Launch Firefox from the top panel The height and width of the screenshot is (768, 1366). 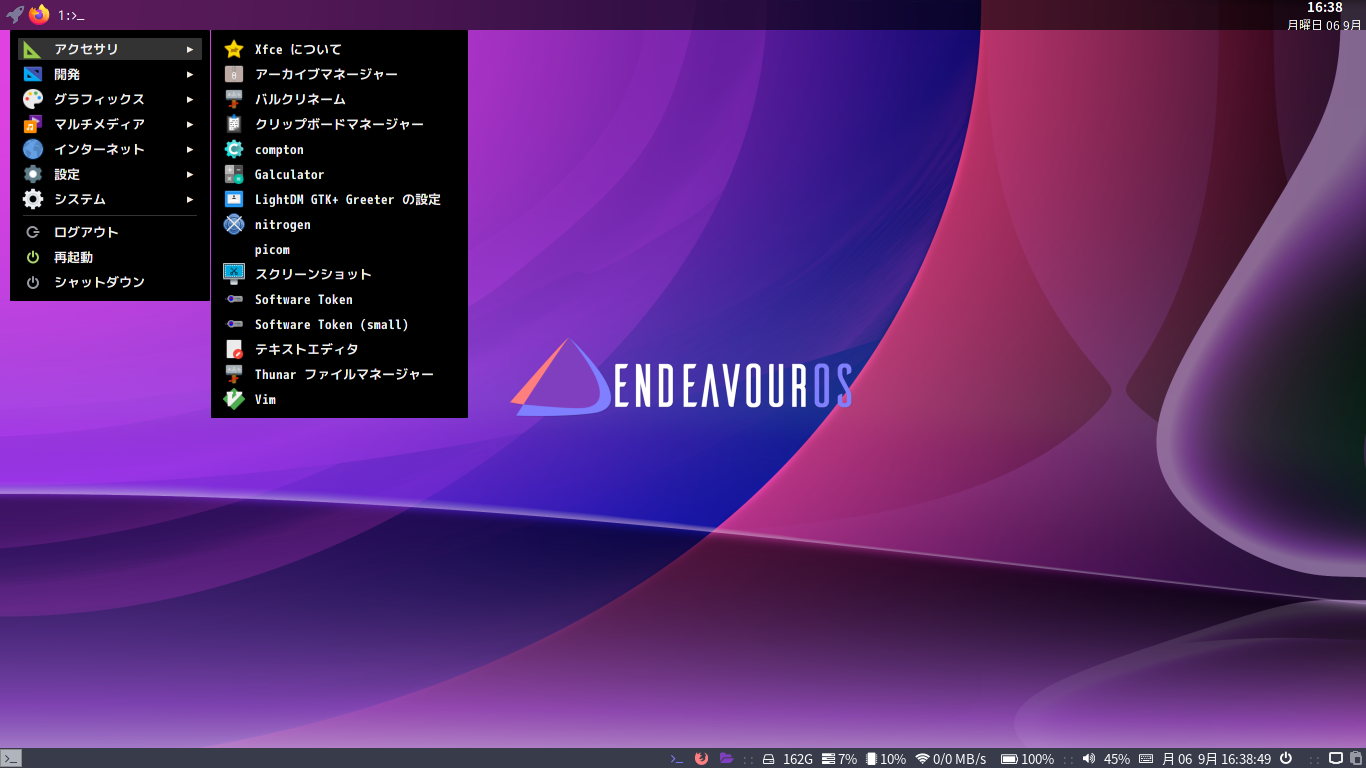[x=39, y=15]
